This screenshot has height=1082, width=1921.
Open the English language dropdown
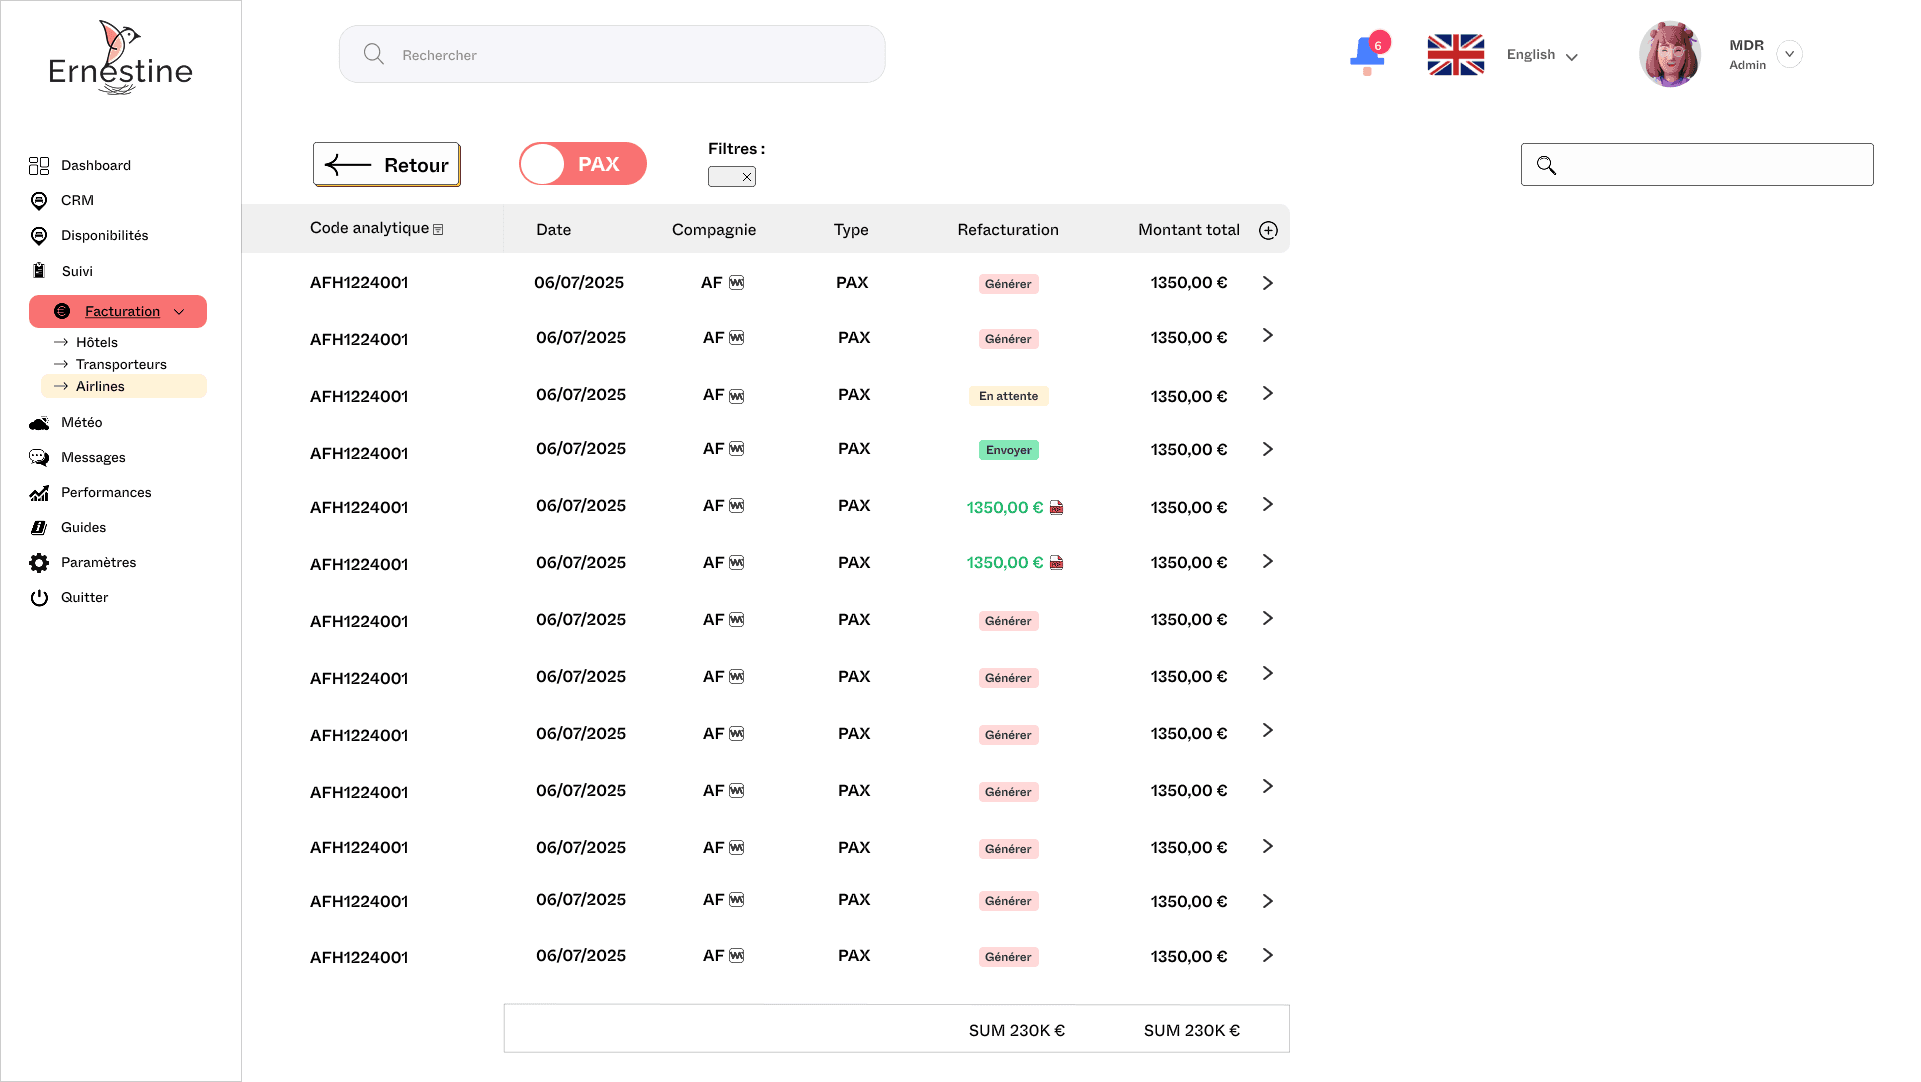click(x=1541, y=56)
